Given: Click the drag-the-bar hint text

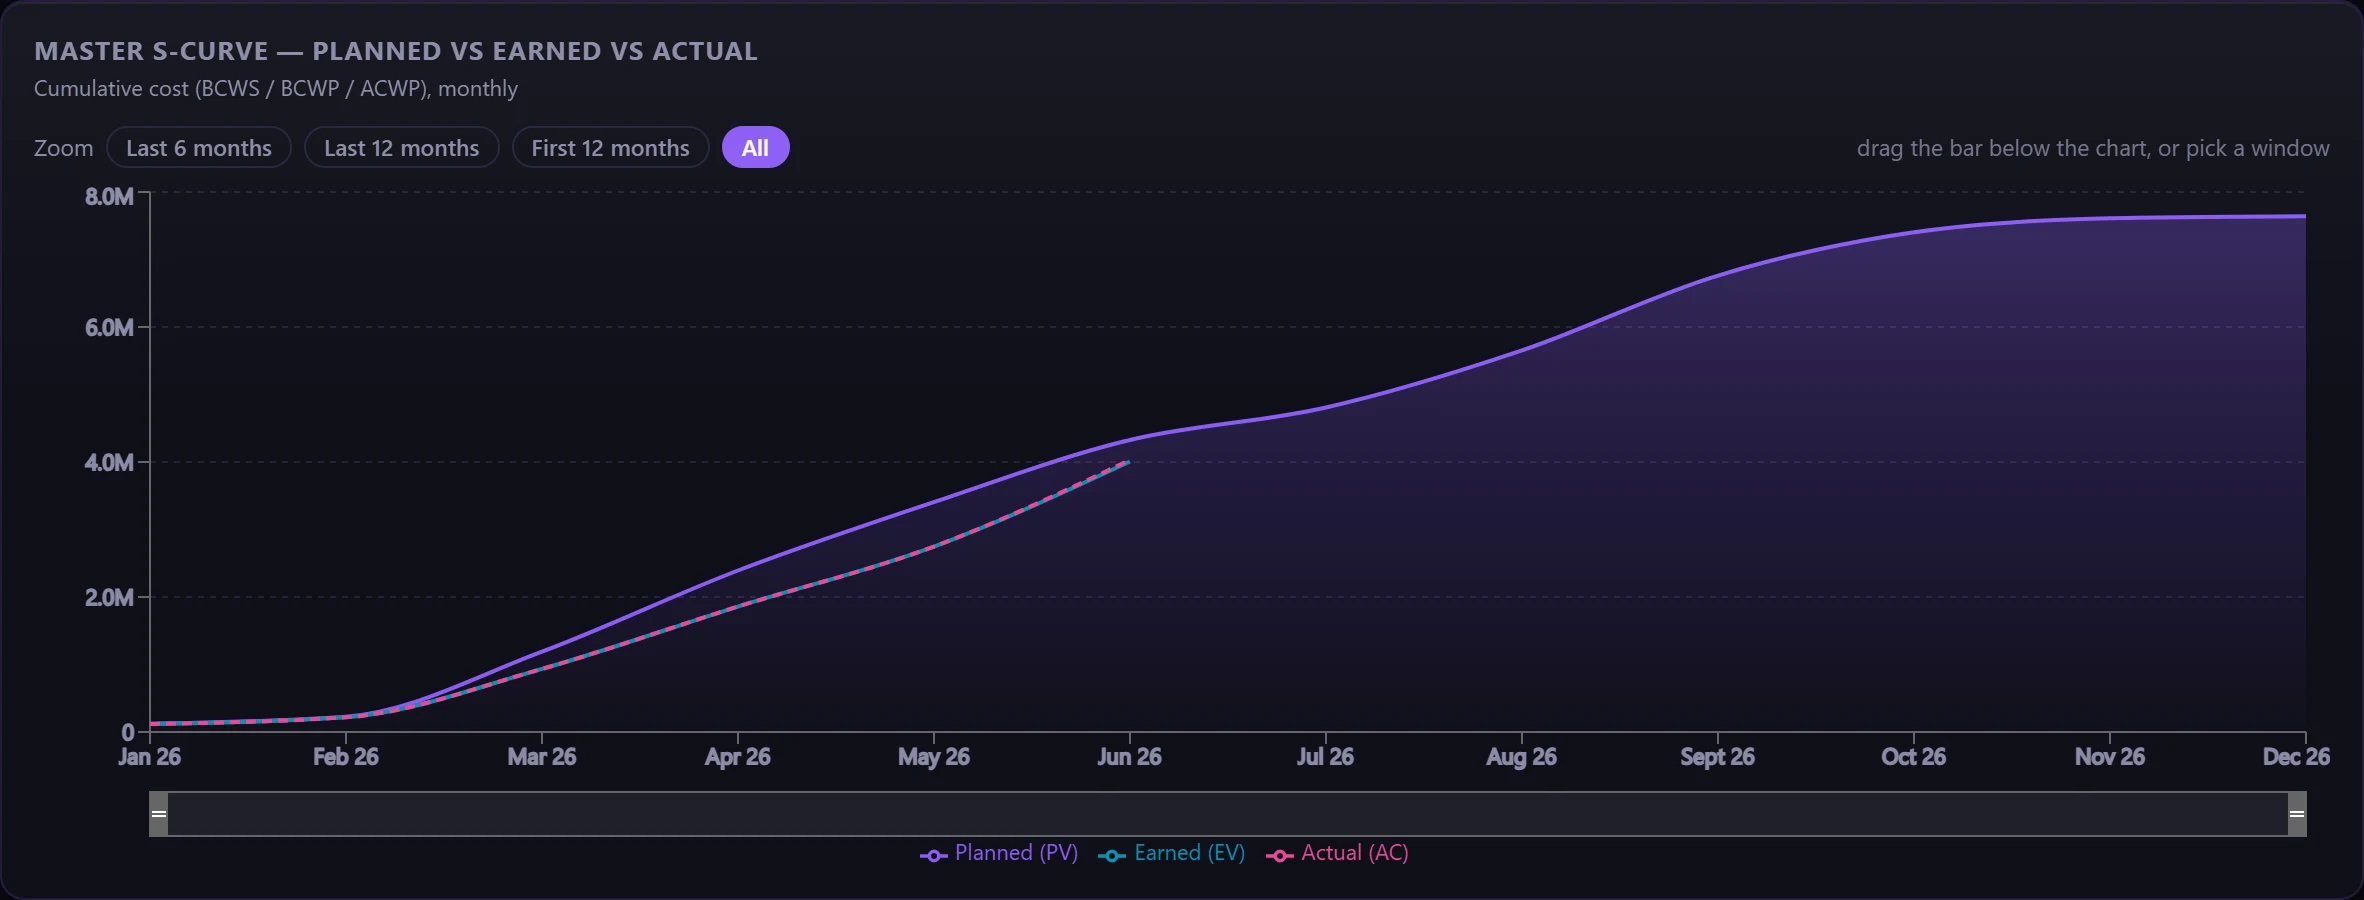Looking at the screenshot, I should pos(2093,148).
